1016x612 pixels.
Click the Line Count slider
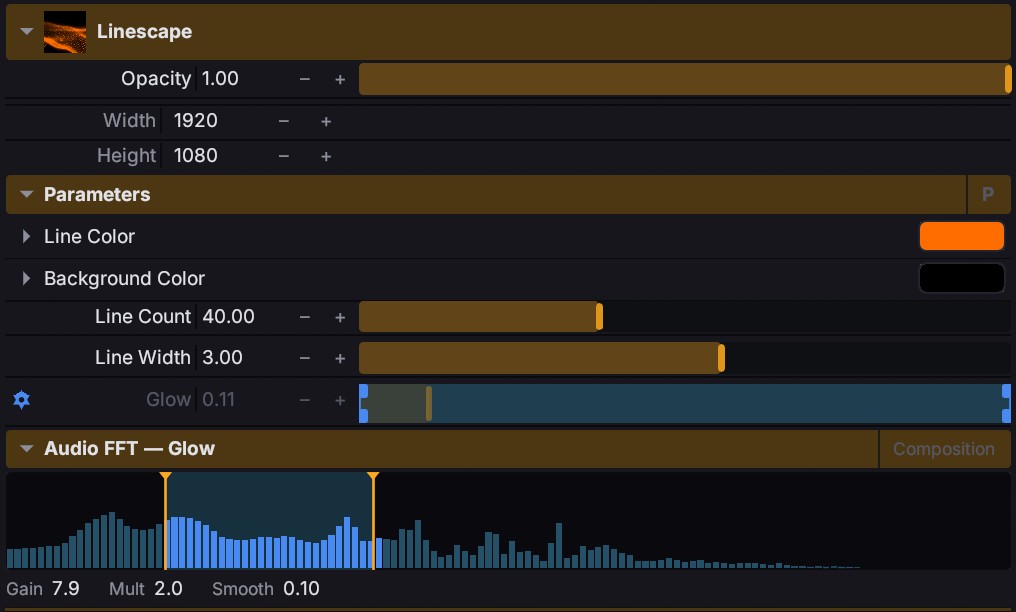point(685,317)
